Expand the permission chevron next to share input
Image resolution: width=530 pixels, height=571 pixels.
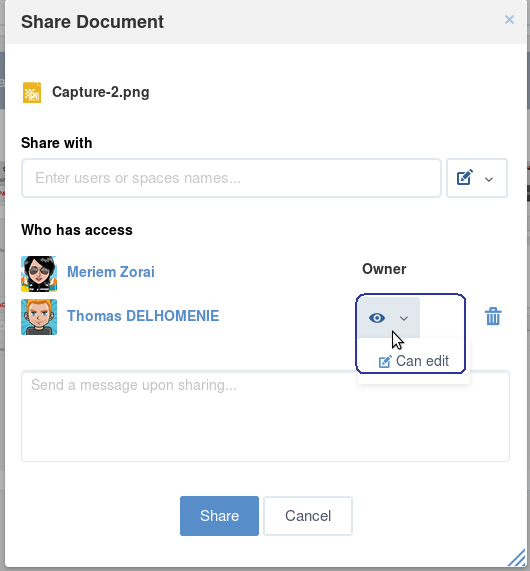point(489,179)
